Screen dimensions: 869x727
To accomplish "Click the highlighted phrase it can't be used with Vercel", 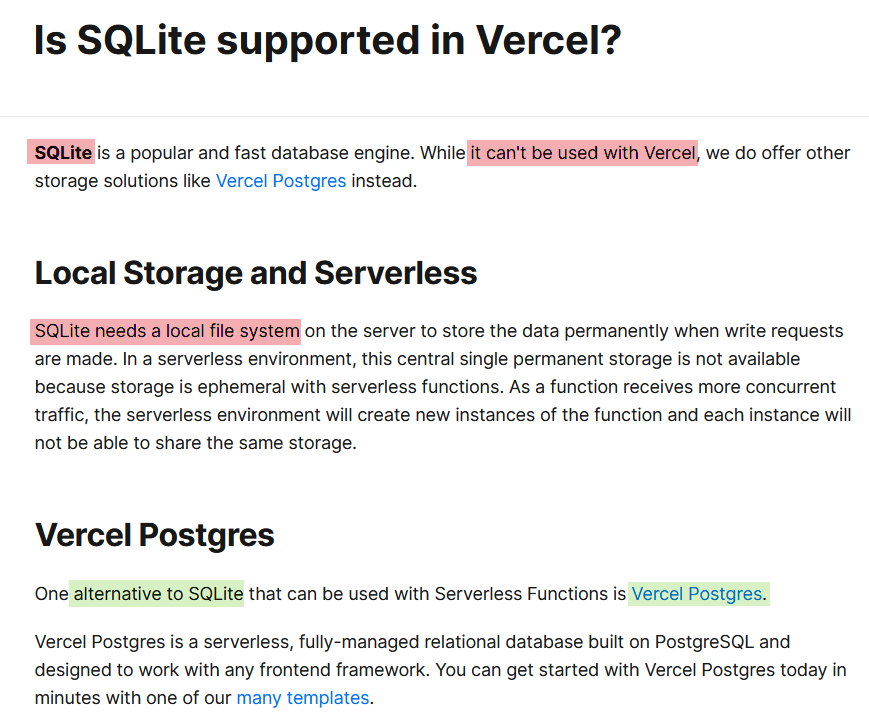I will point(582,153).
